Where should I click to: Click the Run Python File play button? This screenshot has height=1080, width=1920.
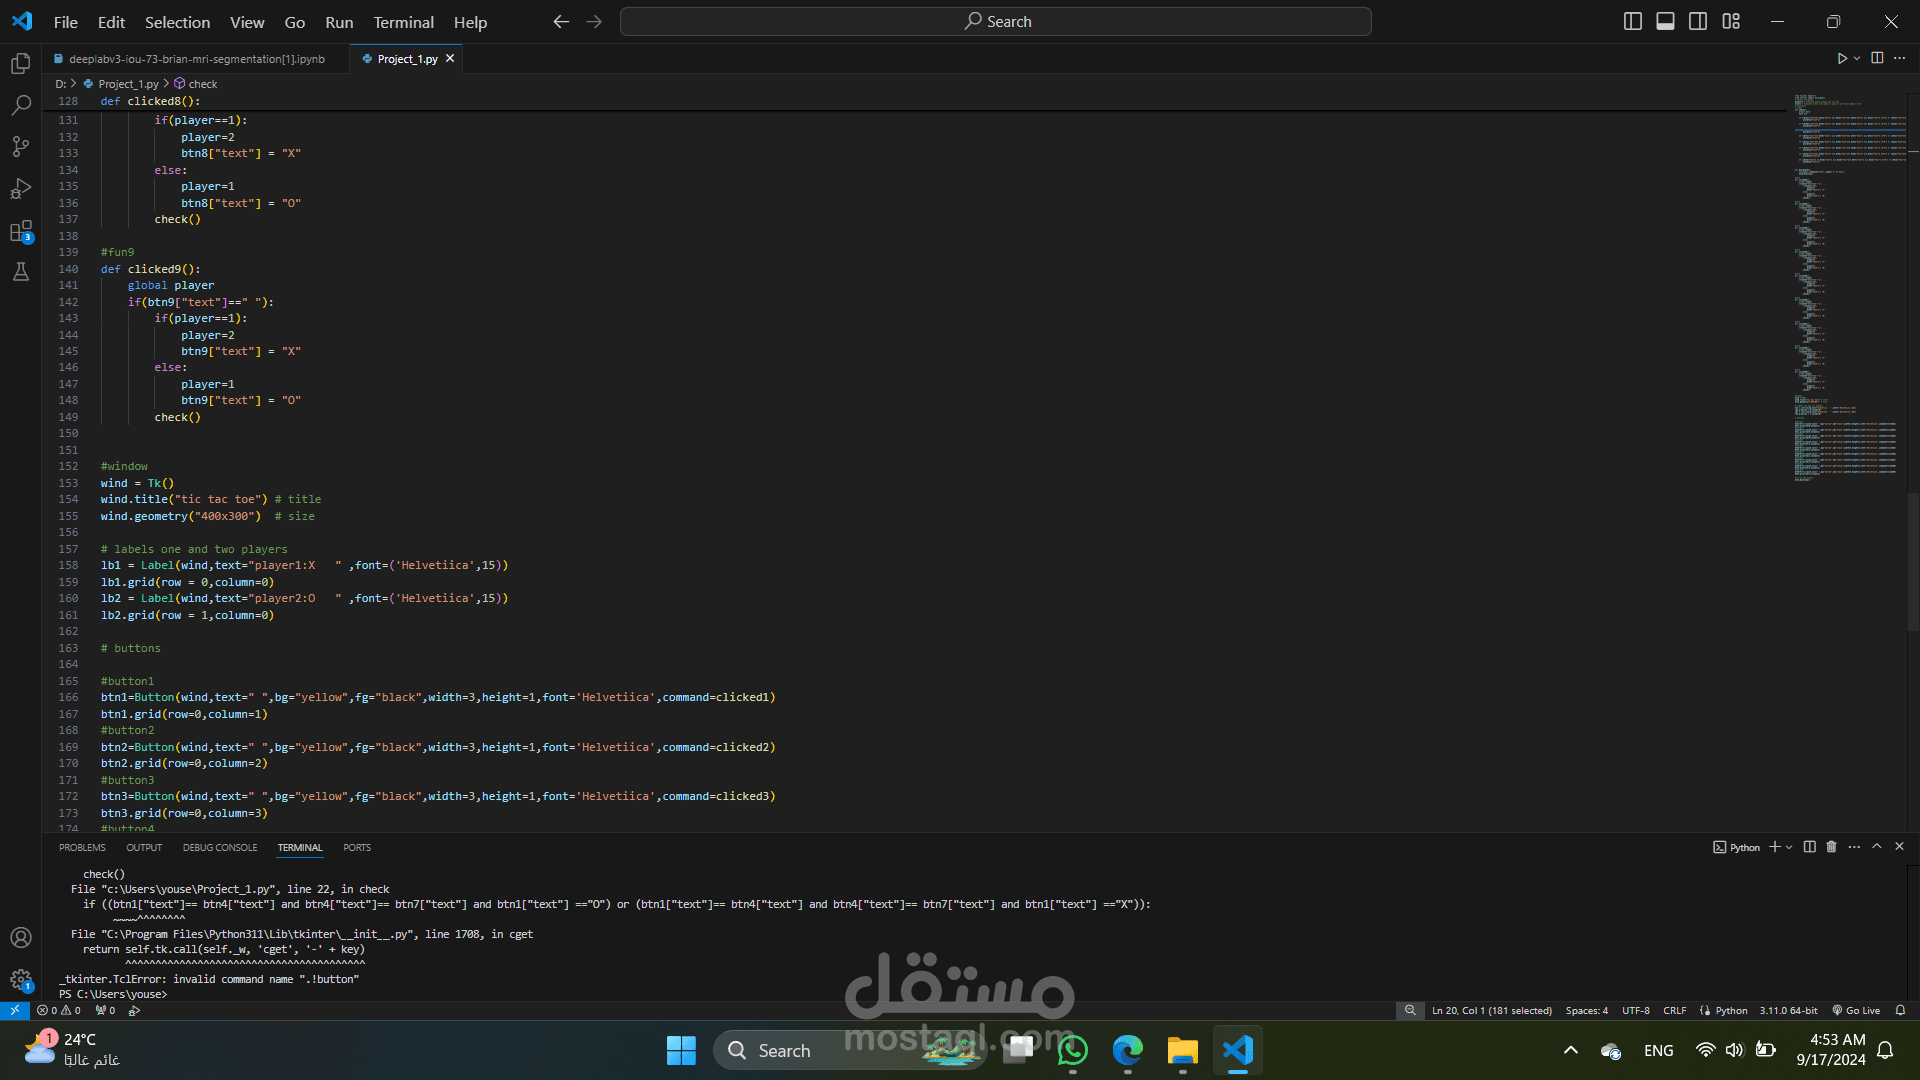pyautogui.click(x=1841, y=59)
